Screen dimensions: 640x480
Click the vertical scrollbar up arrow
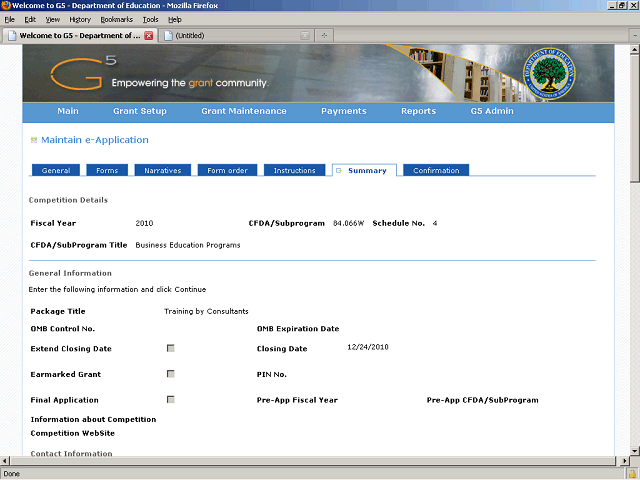pyautogui.click(x=635, y=50)
